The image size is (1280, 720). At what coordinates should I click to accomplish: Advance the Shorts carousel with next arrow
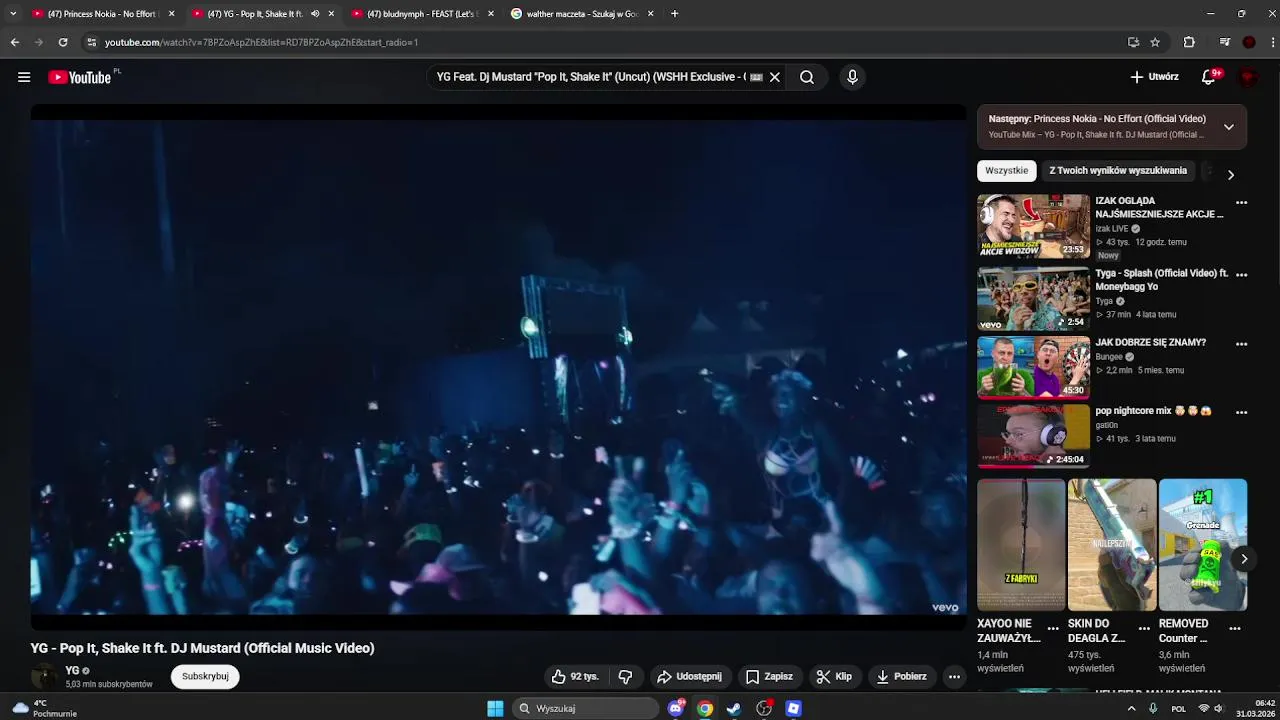coord(1243,559)
